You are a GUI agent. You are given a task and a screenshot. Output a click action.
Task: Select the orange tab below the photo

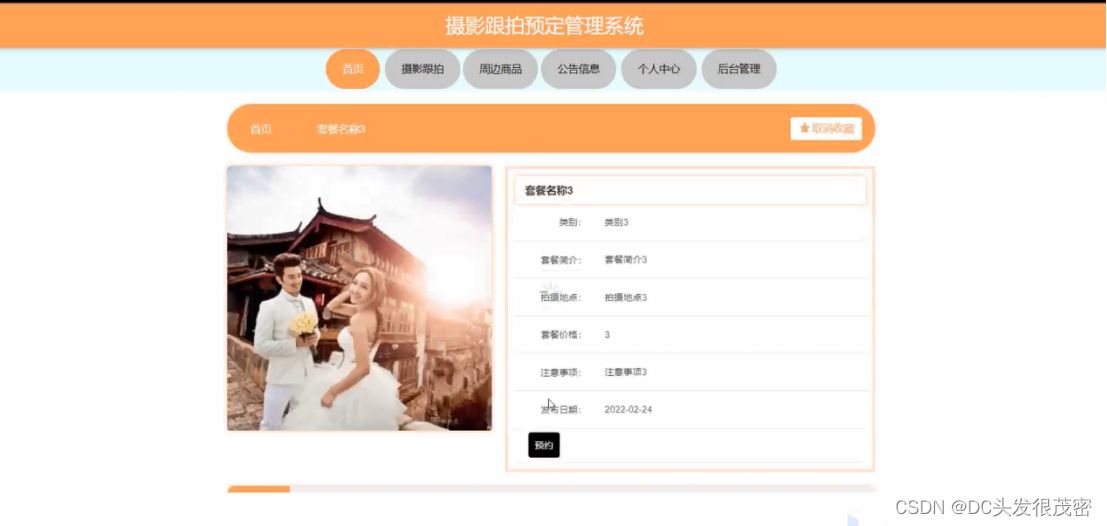[258, 489]
